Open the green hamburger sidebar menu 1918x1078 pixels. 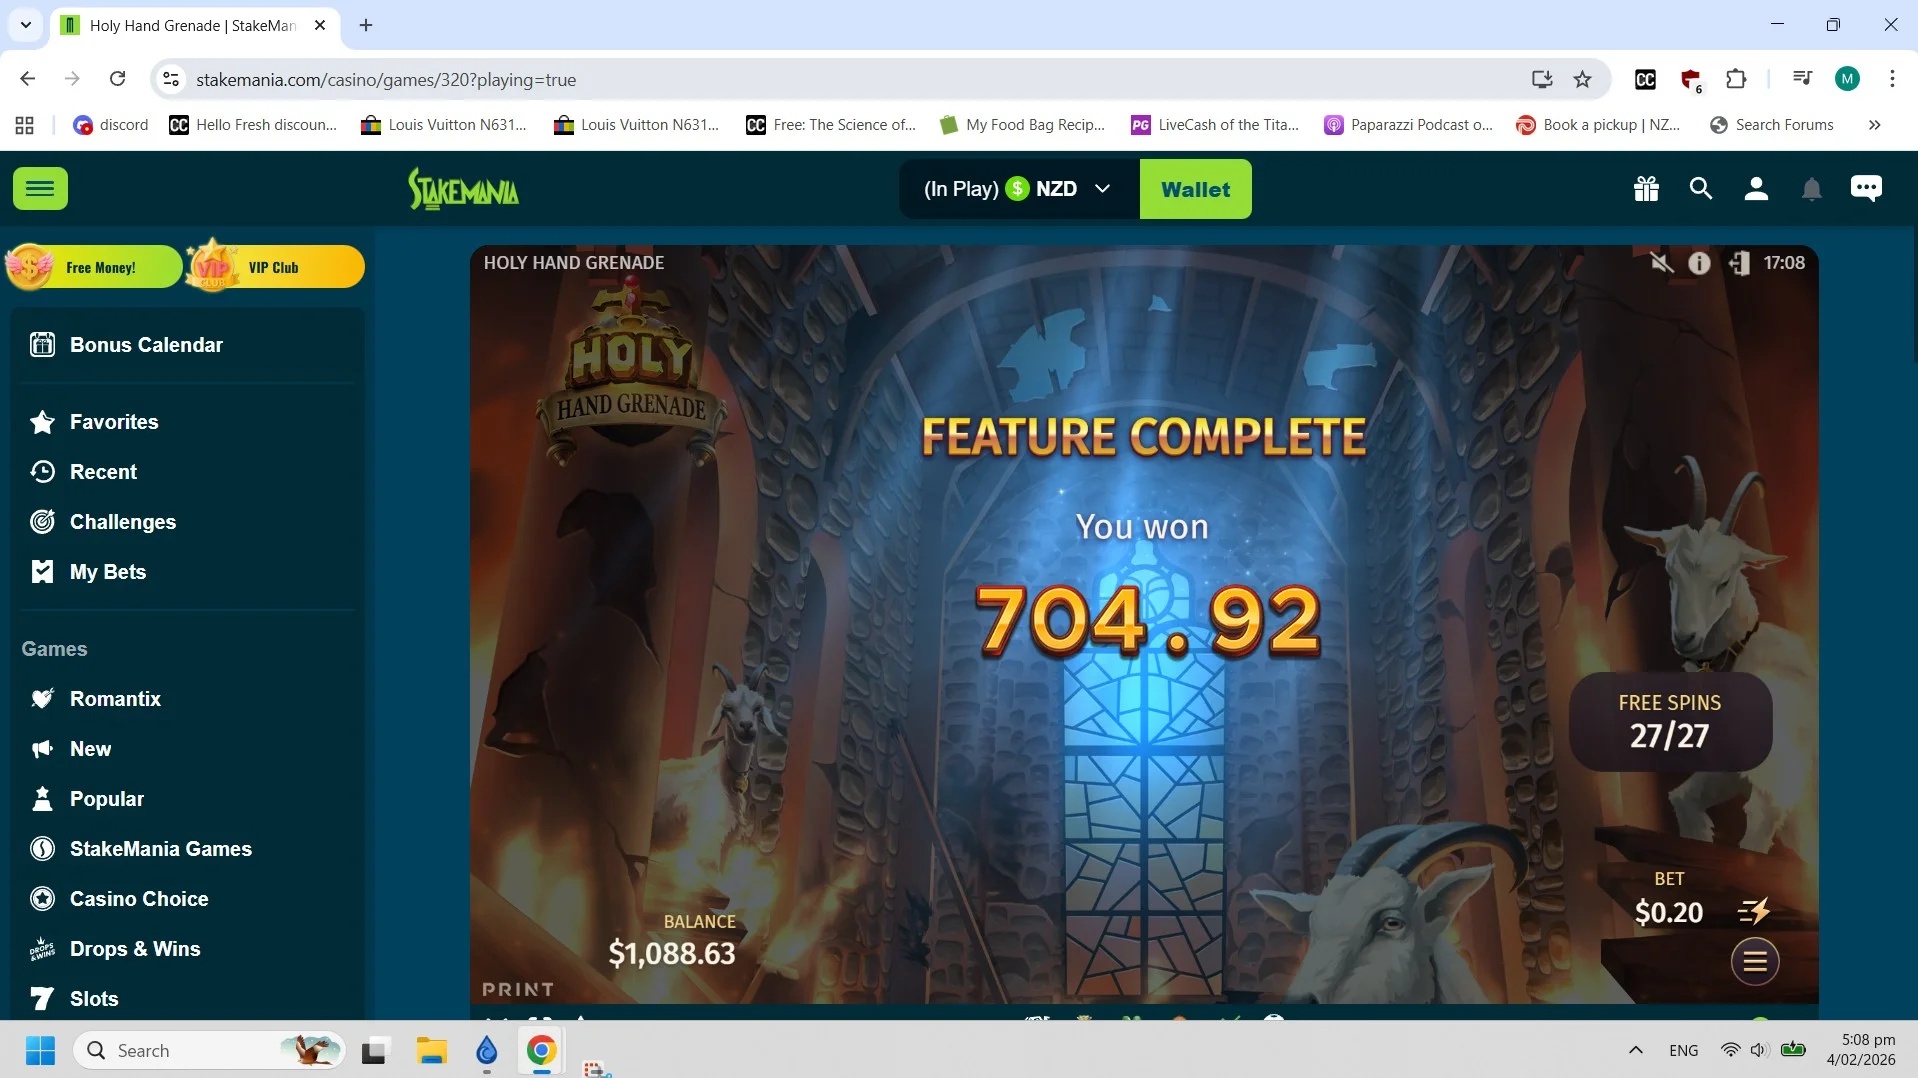[40, 189]
